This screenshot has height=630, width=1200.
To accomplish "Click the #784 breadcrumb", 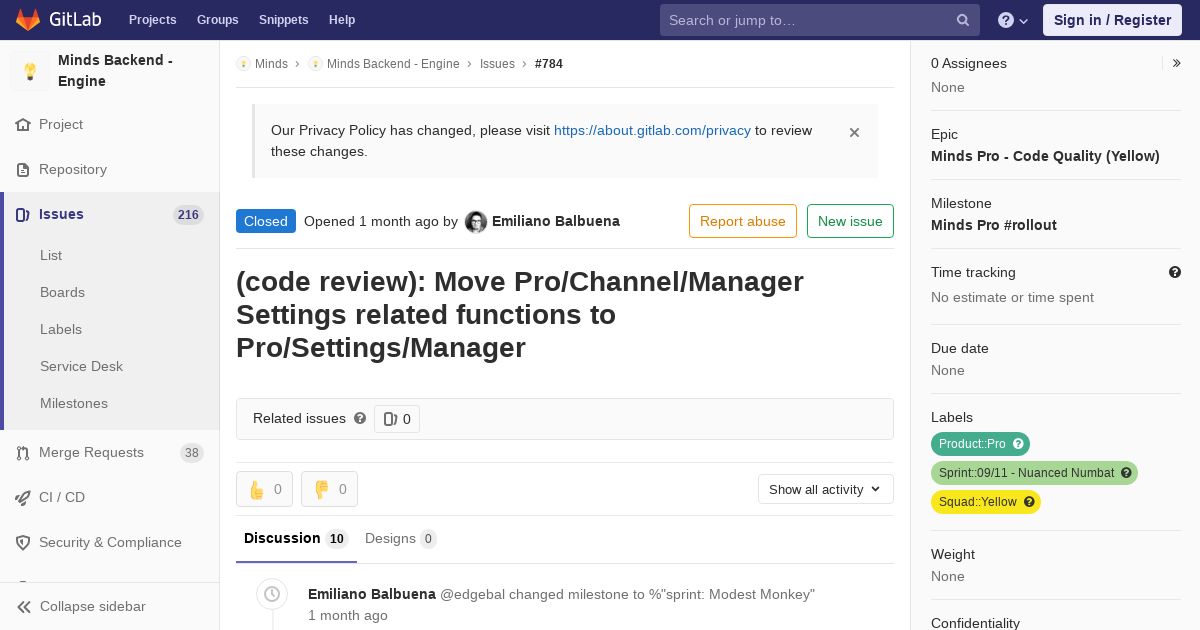I will pyautogui.click(x=549, y=64).
